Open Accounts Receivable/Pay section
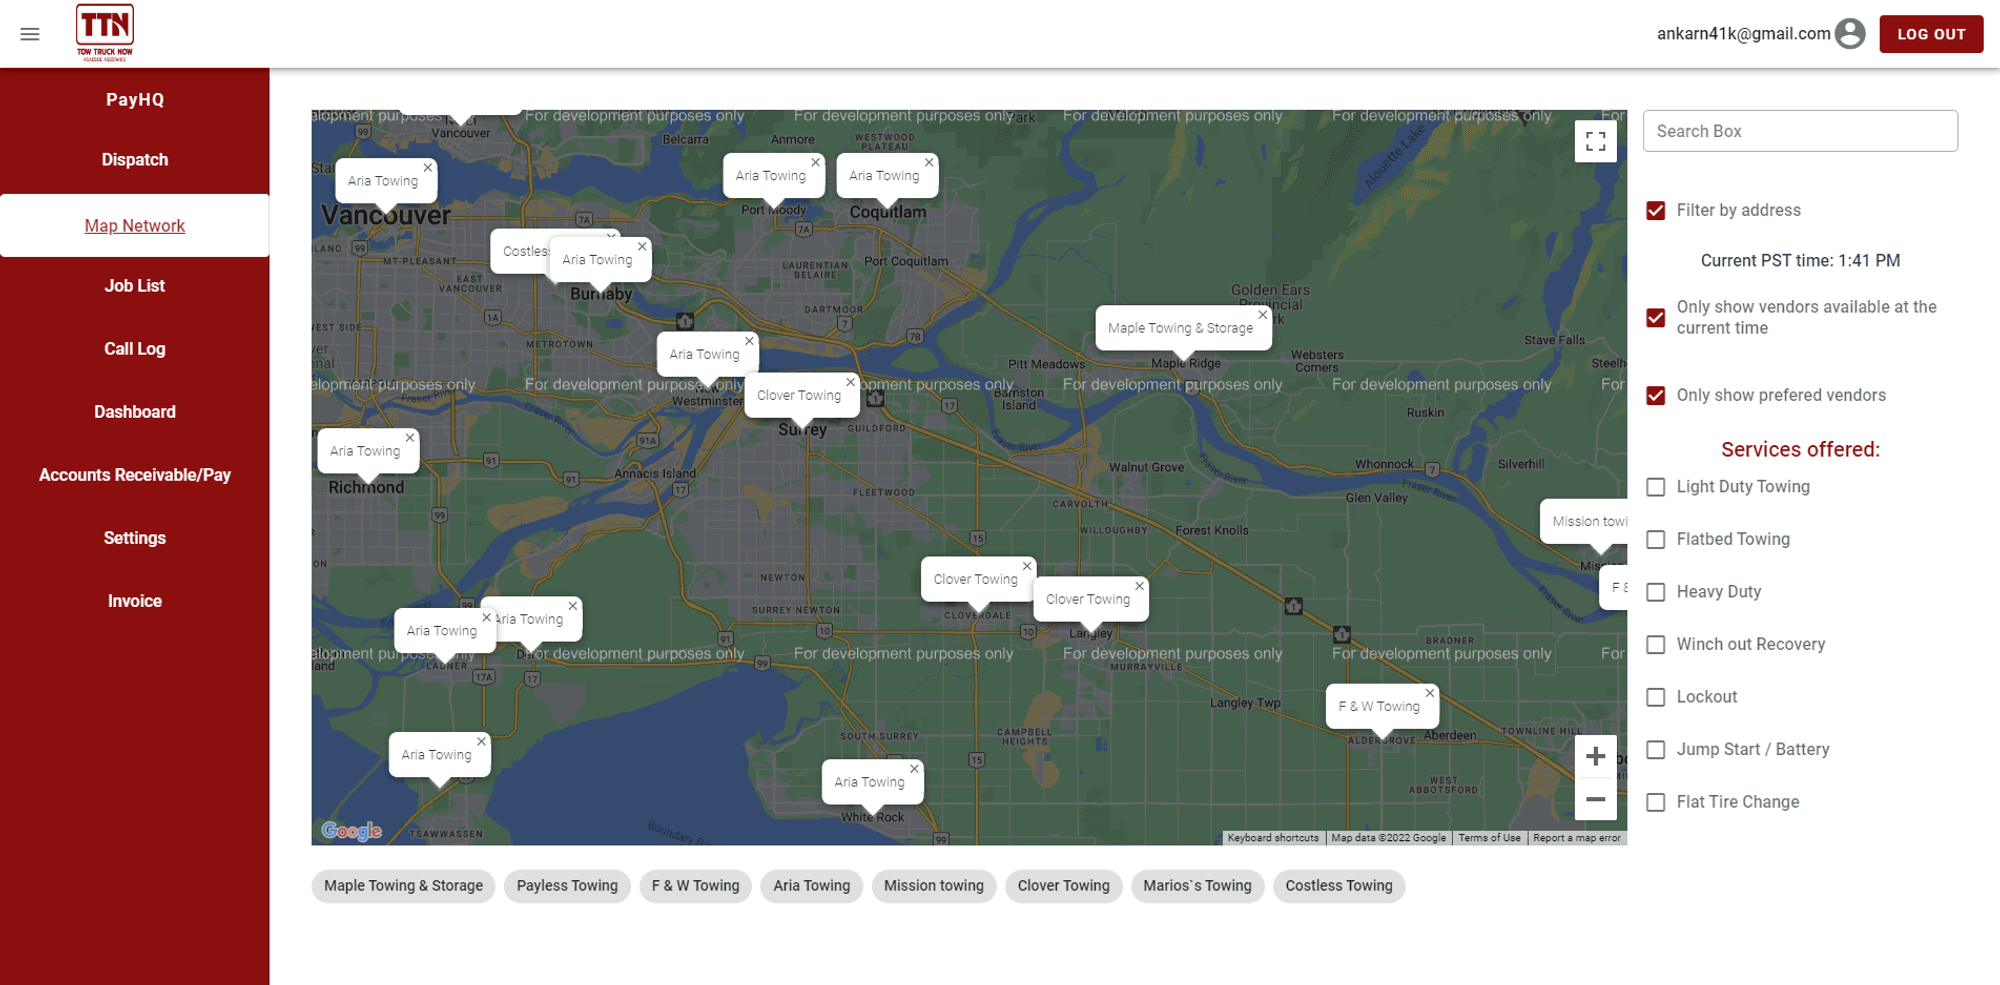This screenshot has width=2000, height=985. click(135, 475)
